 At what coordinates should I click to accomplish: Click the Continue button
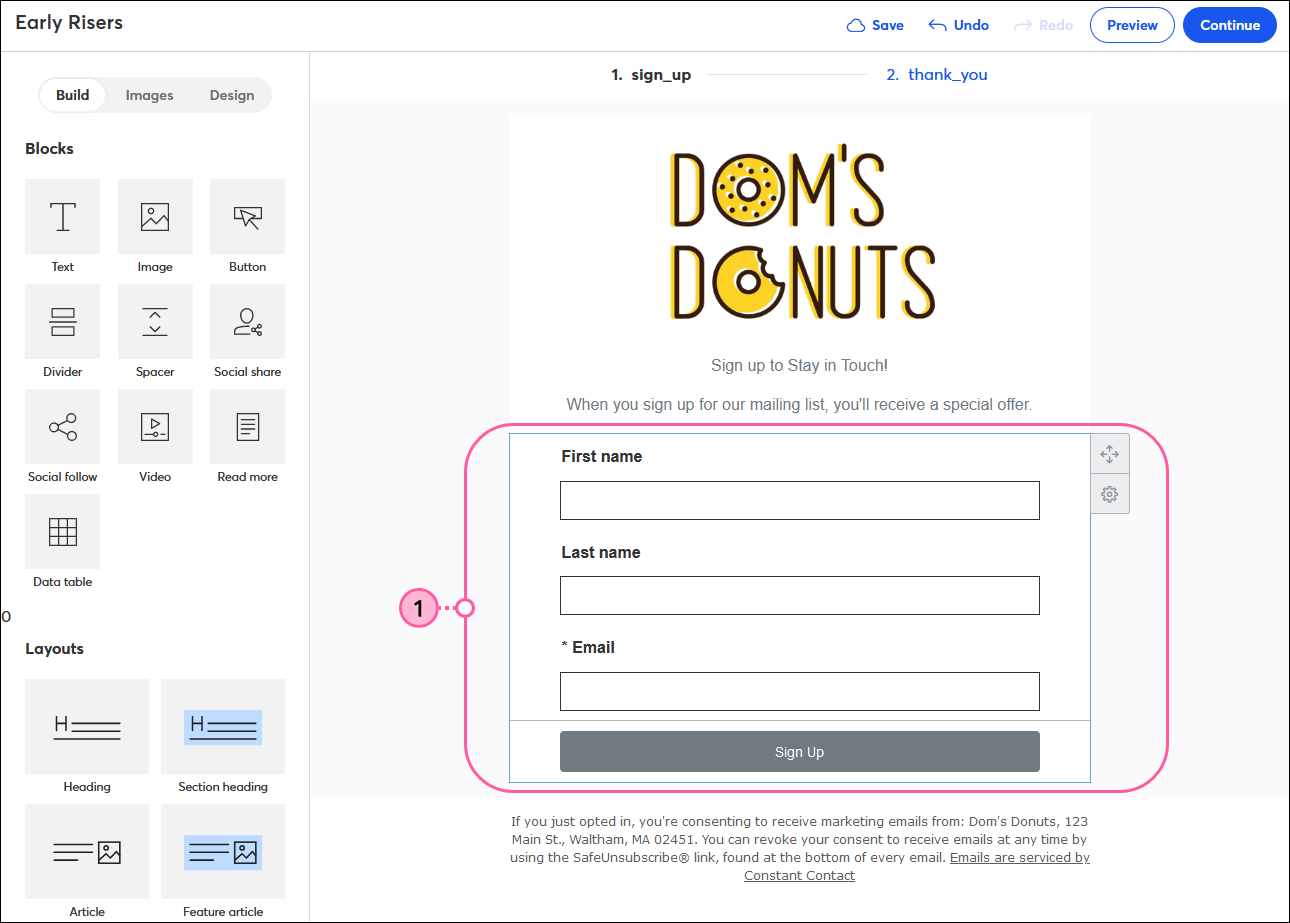pos(1230,26)
